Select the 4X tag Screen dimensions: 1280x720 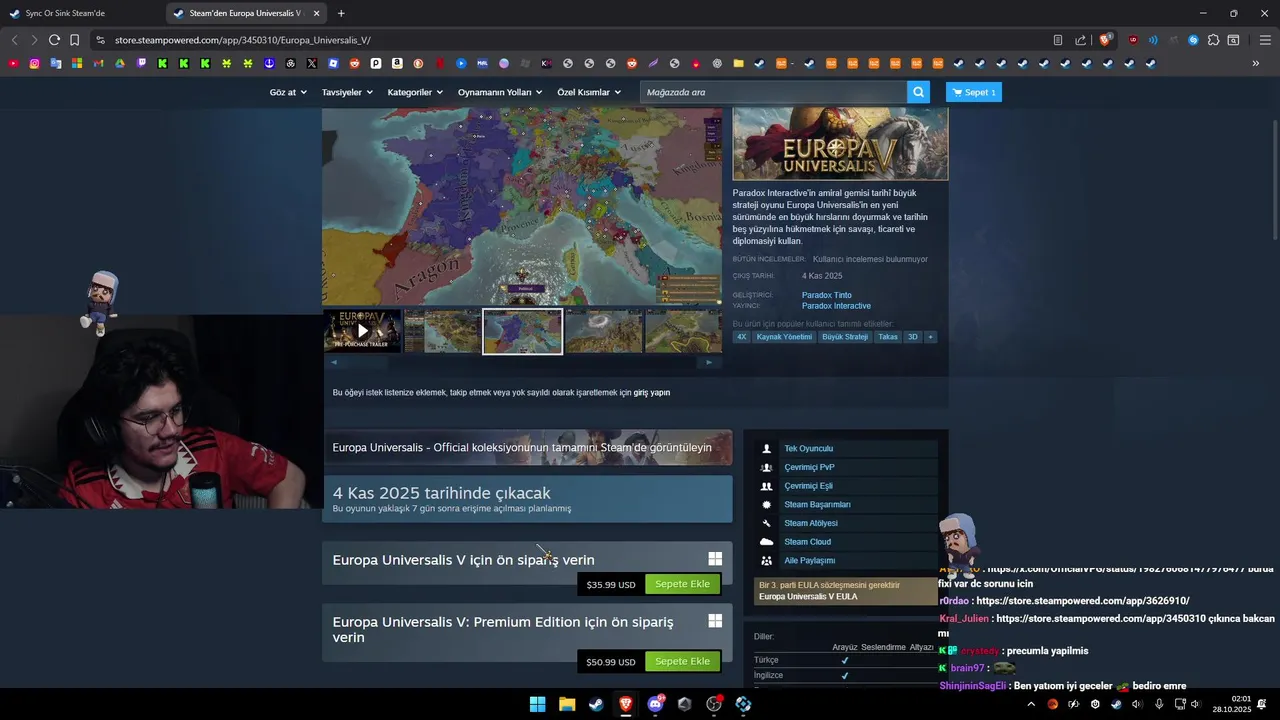pos(742,337)
